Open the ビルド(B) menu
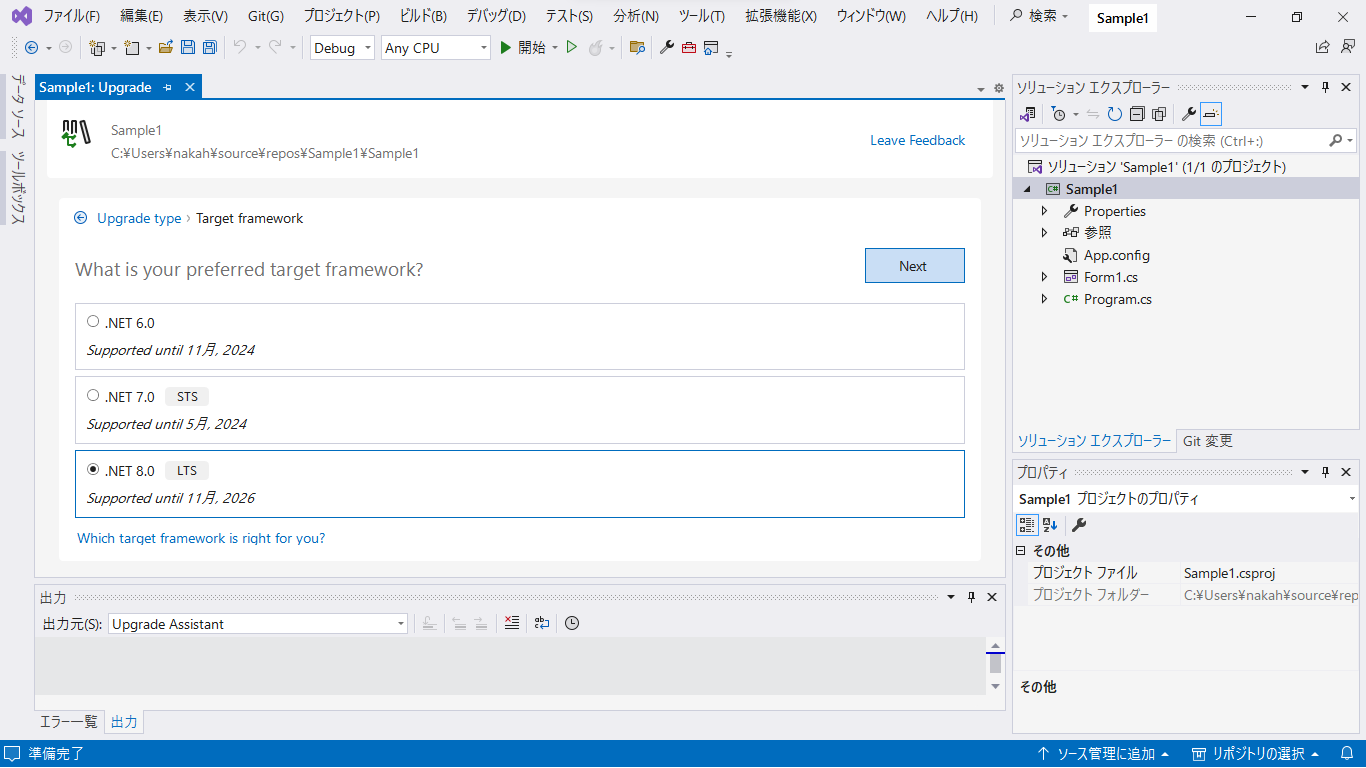1366x768 pixels. (x=422, y=16)
